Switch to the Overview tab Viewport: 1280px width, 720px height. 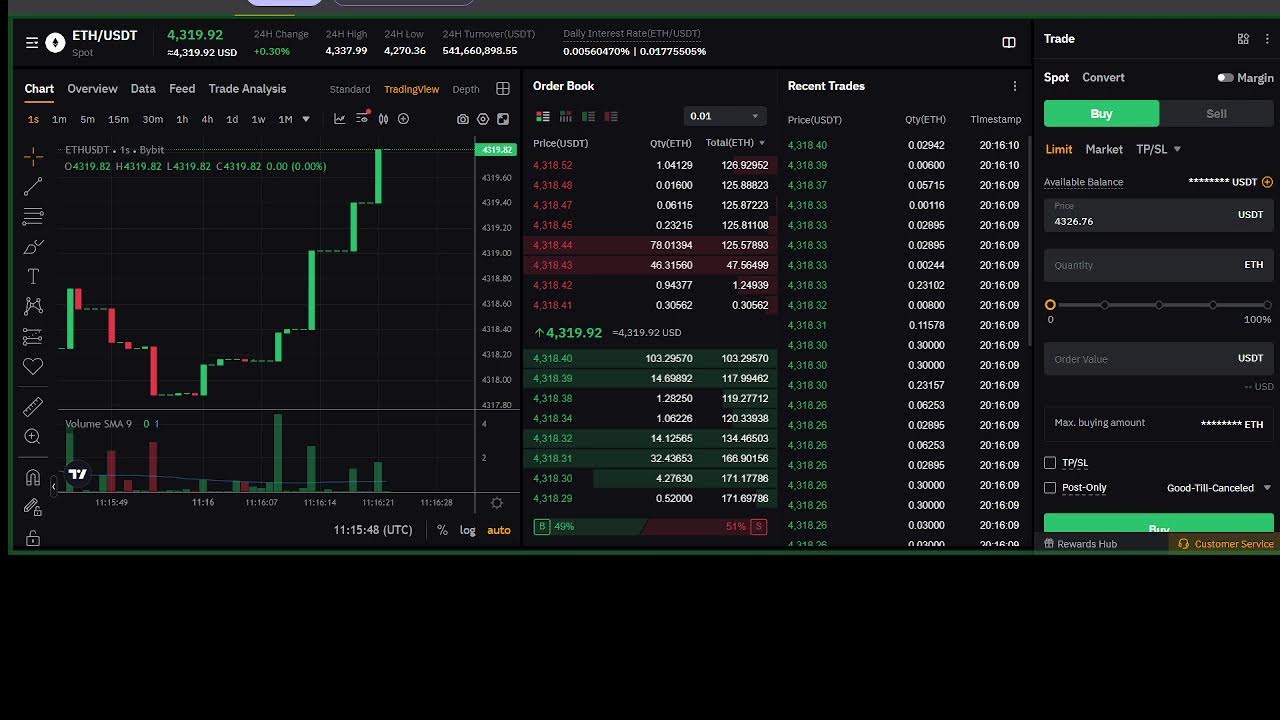tap(92, 89)
